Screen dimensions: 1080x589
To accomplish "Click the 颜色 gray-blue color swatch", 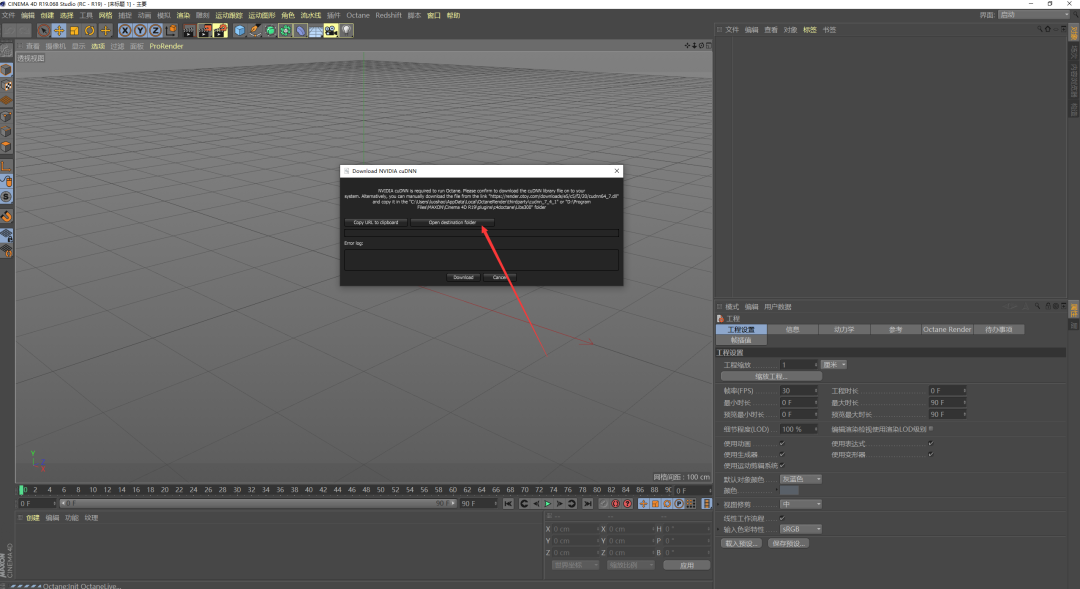I will pyautogui.click(x=789, y=490).
